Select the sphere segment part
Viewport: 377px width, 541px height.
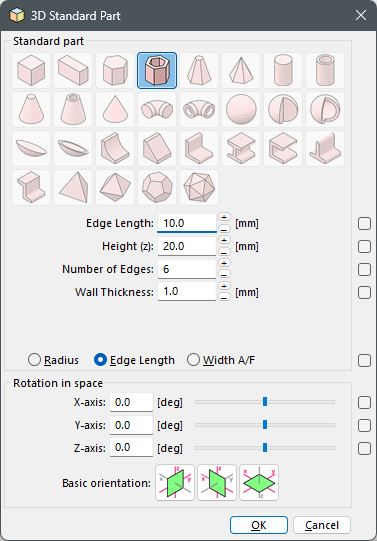point(283,109)
